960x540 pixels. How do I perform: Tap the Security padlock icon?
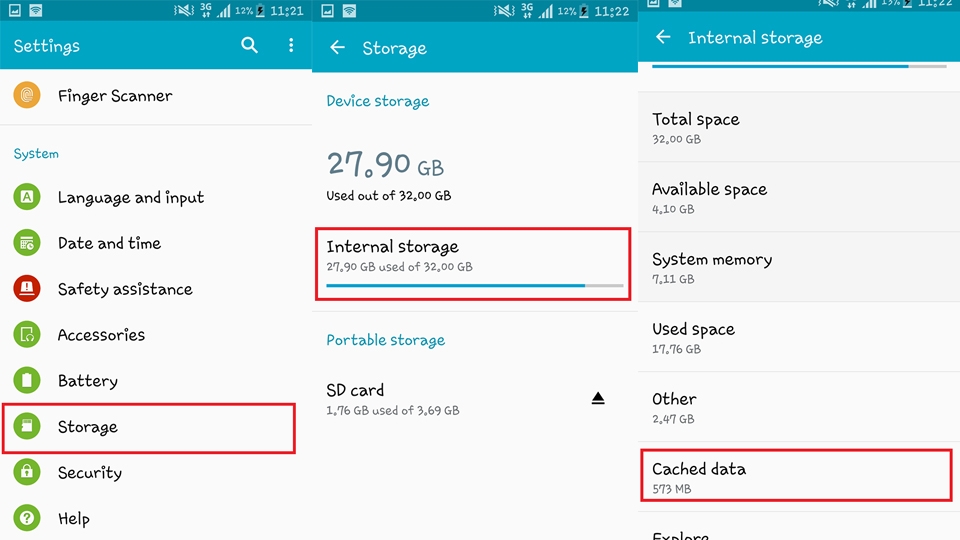27,472
